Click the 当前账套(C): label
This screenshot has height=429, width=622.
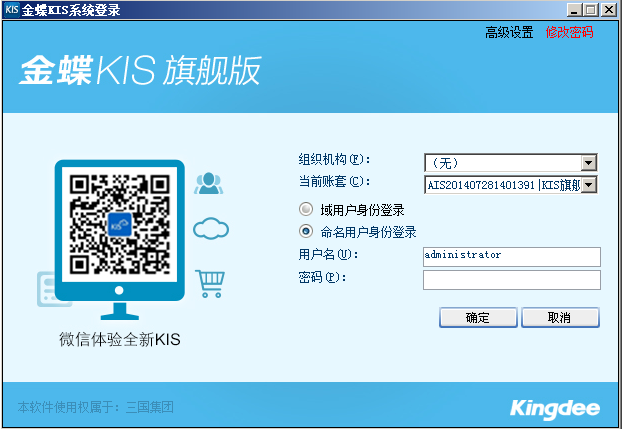tap(334, 182)
